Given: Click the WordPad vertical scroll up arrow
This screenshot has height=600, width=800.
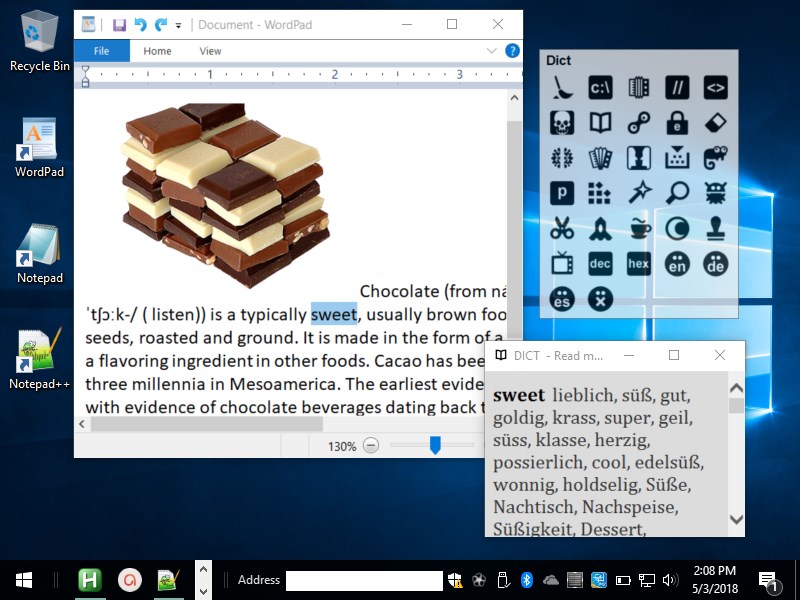Looking at the screenshot, I should coord(514,97).
